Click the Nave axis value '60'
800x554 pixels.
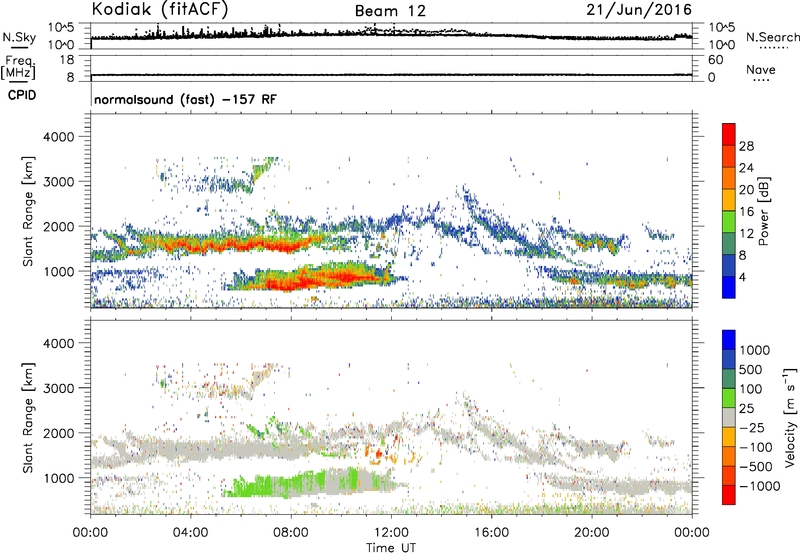click(x=715, y=60)
